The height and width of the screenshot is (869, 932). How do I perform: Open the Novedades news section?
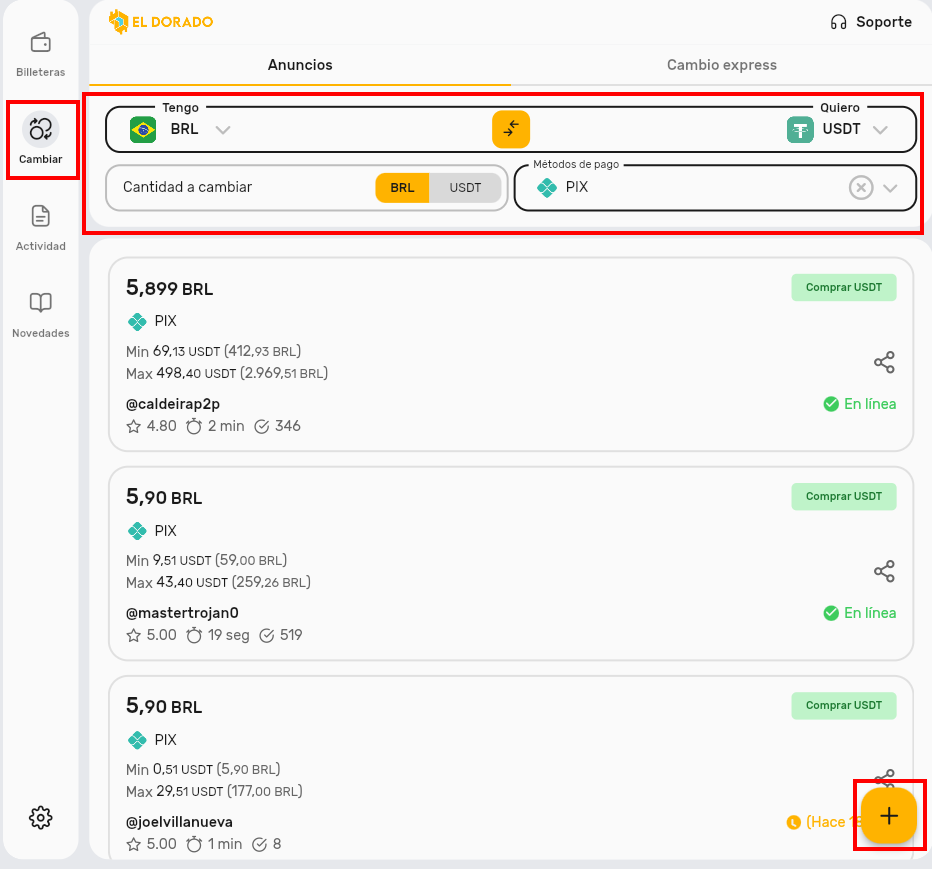click(x=40, y=315)
